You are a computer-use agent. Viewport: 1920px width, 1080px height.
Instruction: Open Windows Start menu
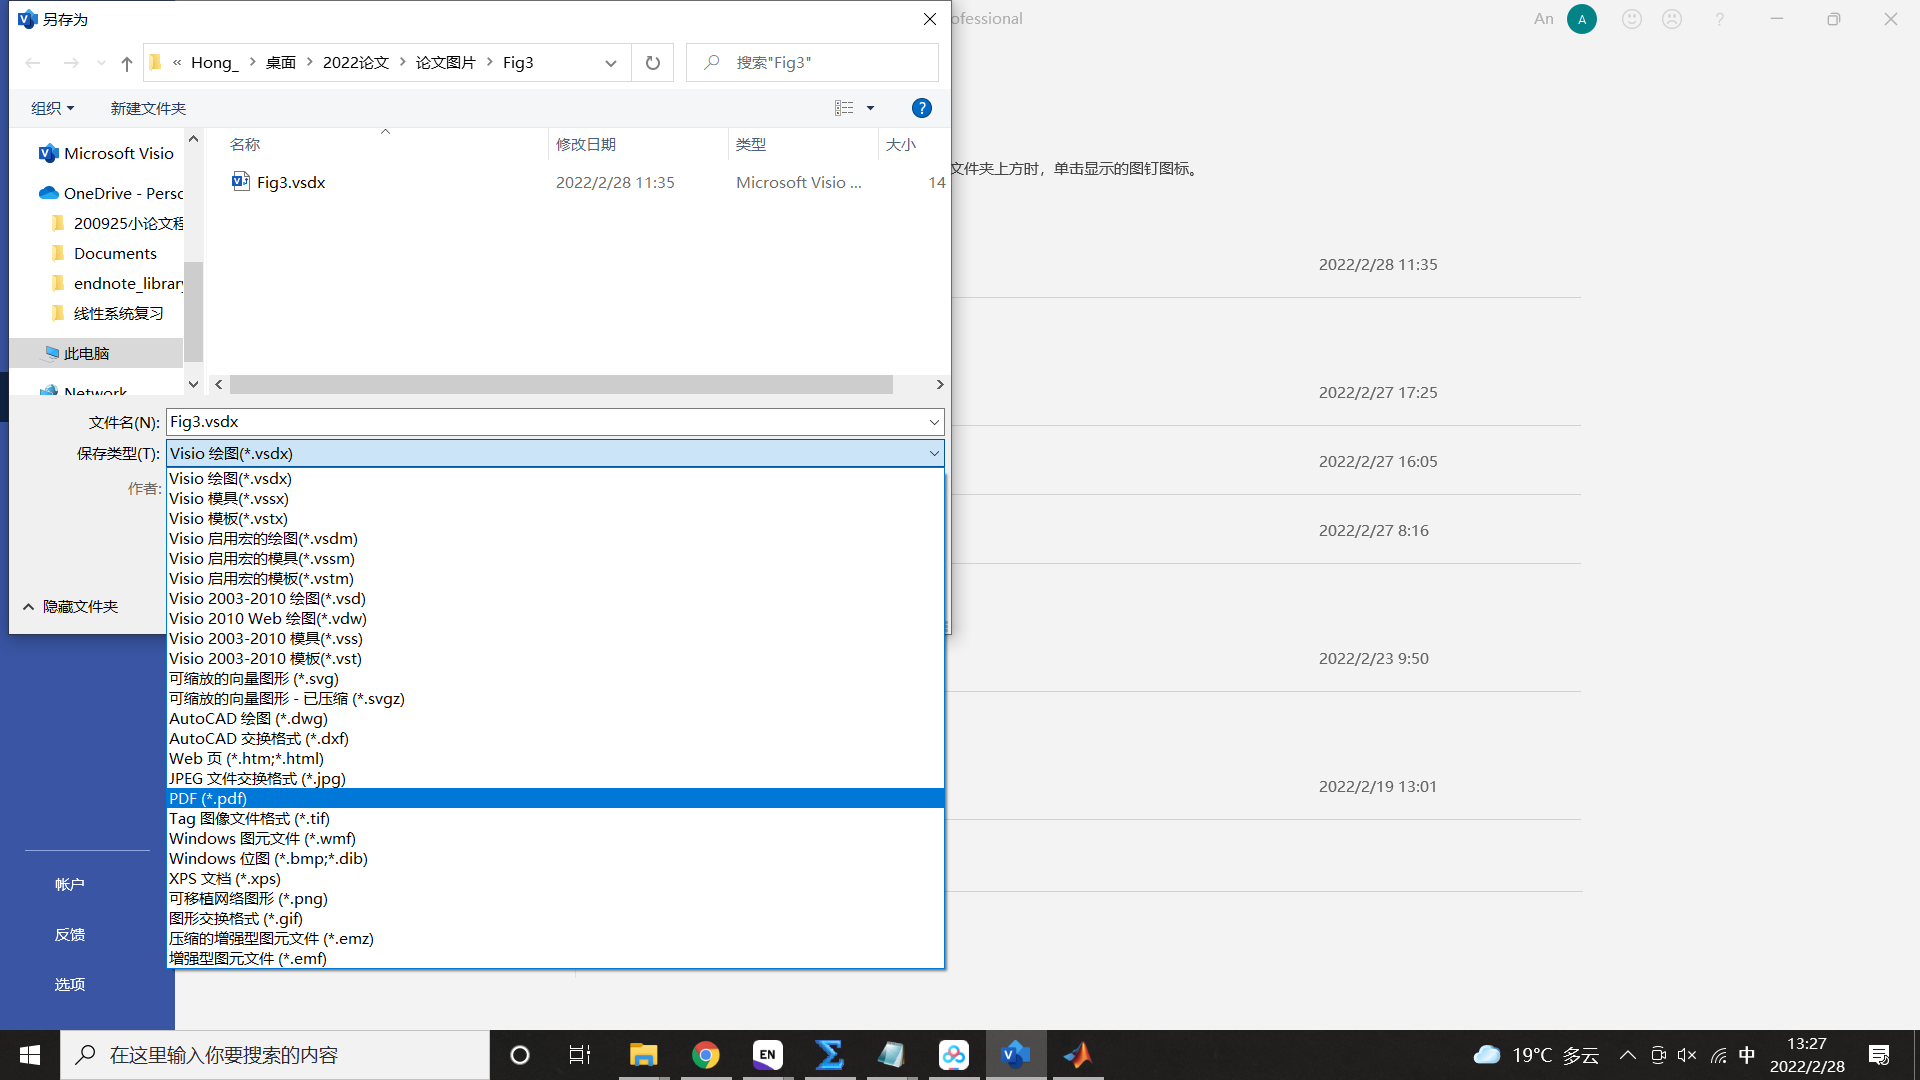30,1055
